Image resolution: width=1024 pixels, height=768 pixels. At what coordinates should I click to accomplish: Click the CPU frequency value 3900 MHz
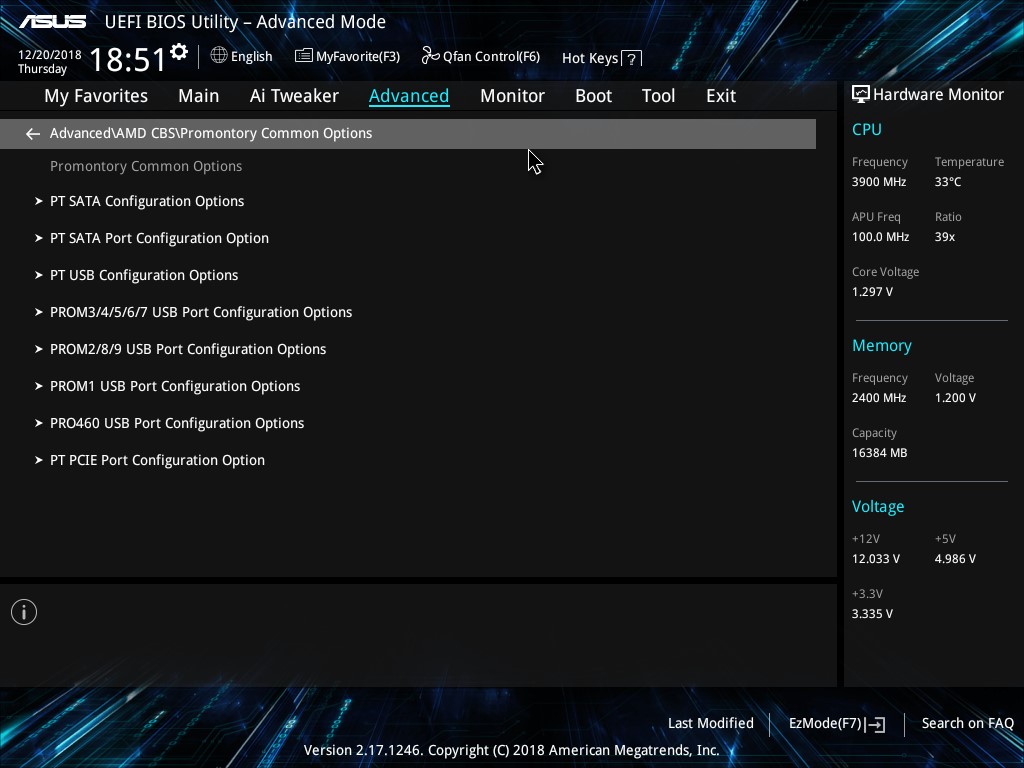point(878,182)
